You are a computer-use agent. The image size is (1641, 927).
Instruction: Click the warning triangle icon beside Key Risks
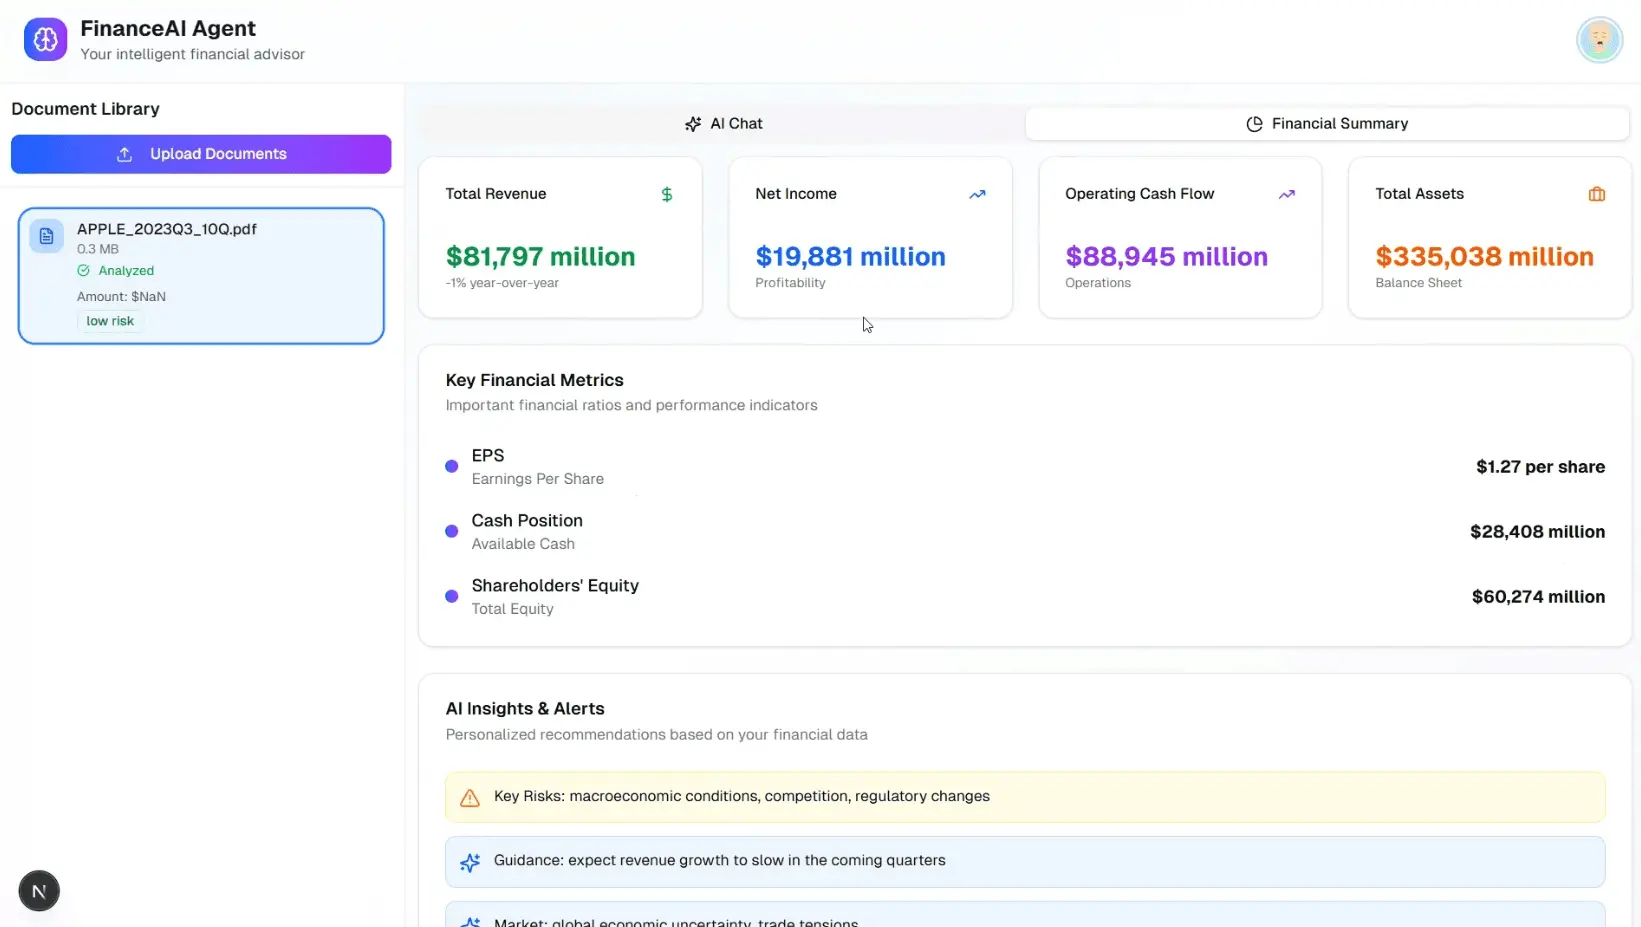click(470, 798)
